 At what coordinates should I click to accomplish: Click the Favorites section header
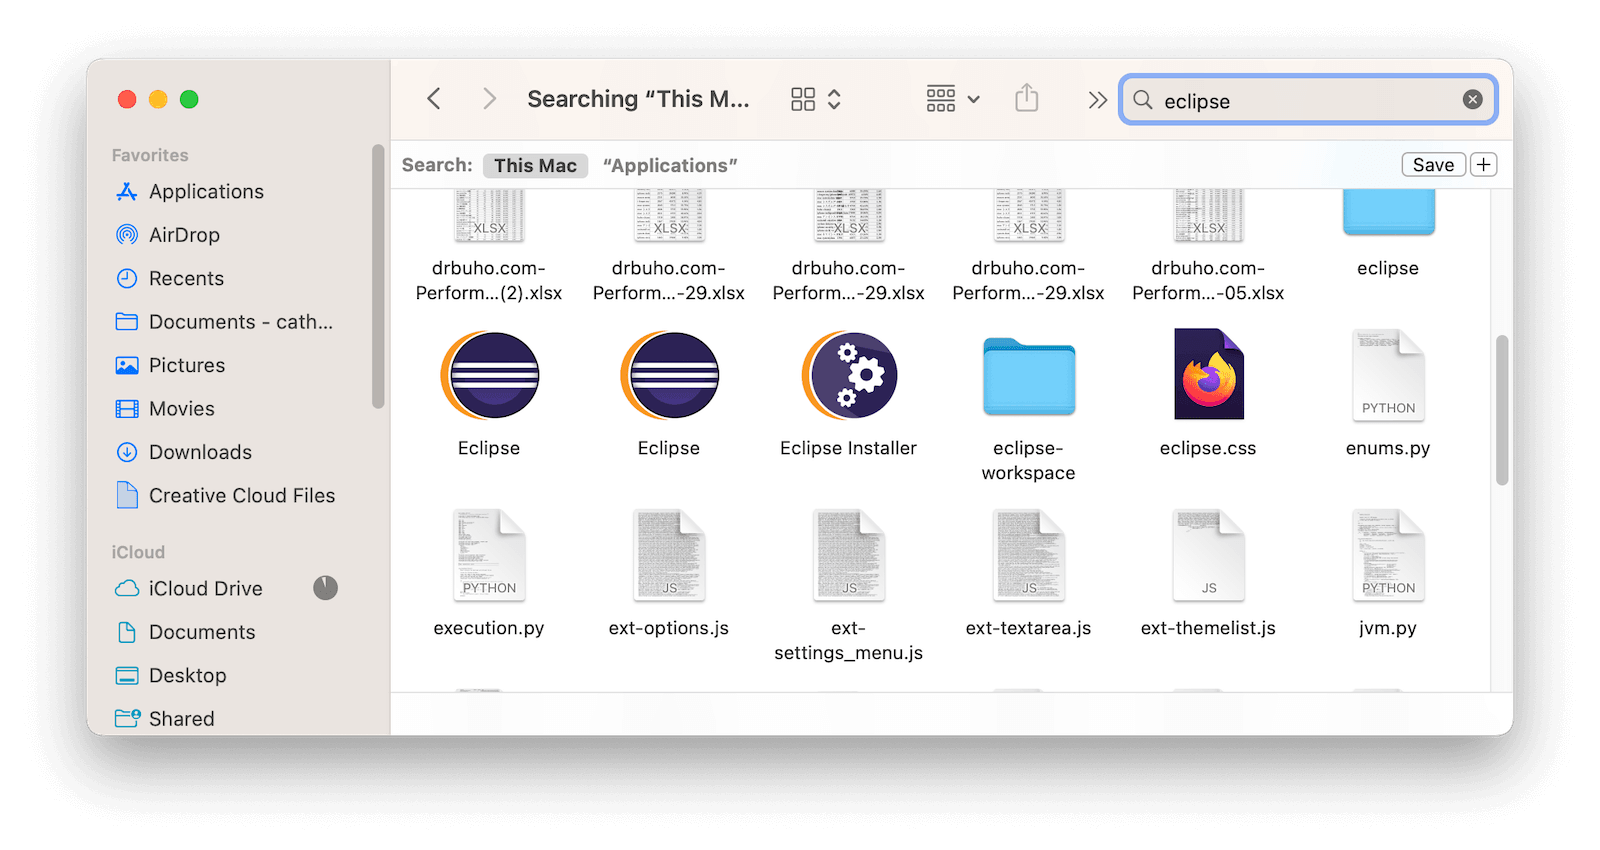[x=150, y=155]
